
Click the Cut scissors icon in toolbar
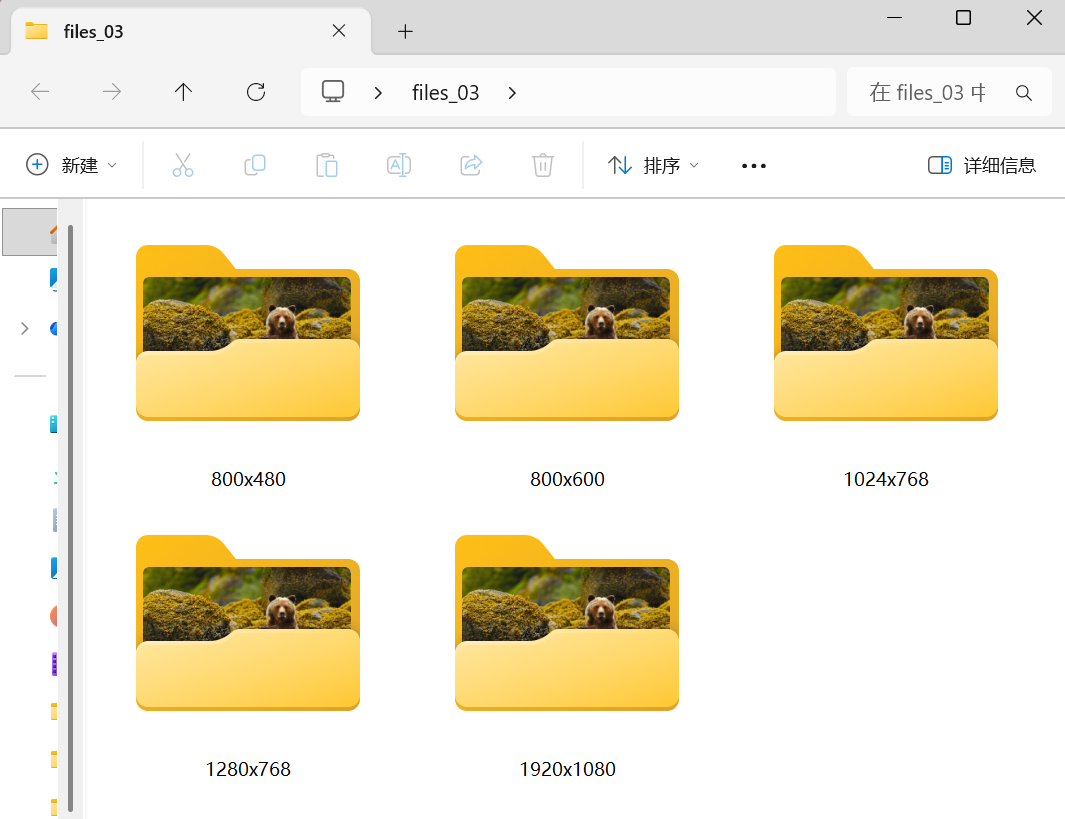pyautogui.click(x=182, y=165)
